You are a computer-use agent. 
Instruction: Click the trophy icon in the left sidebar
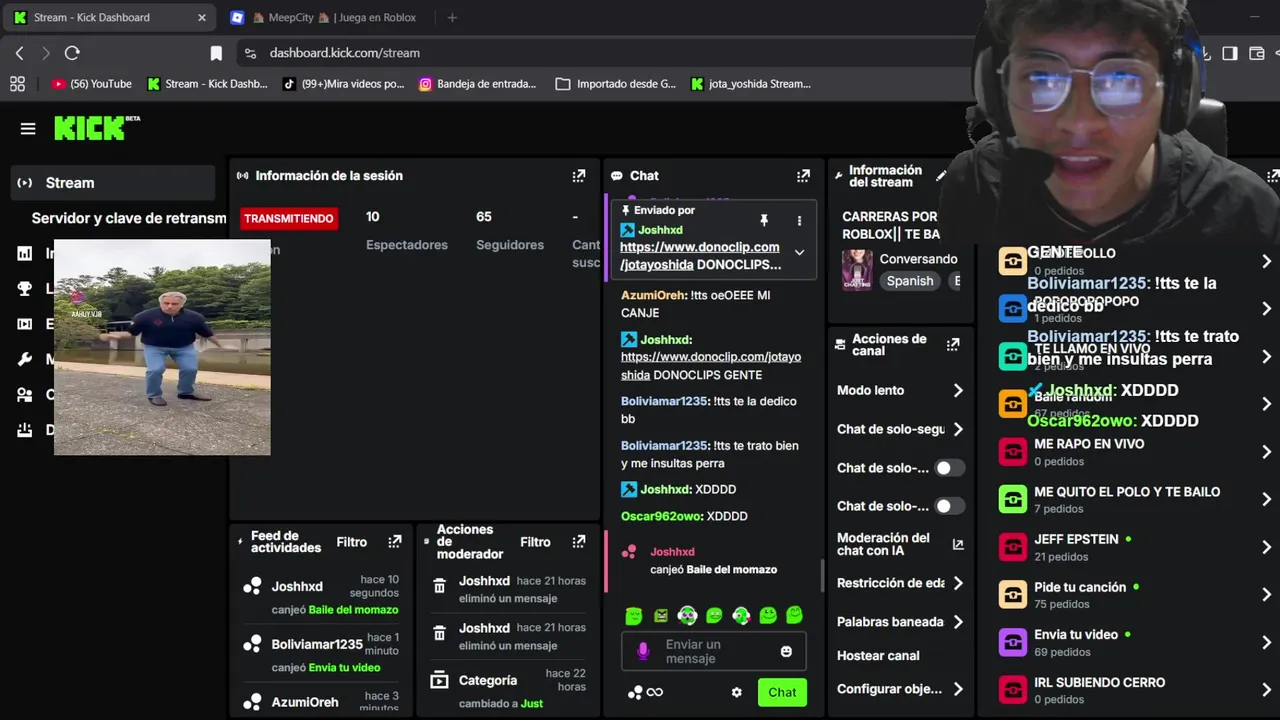pos(25,289)
